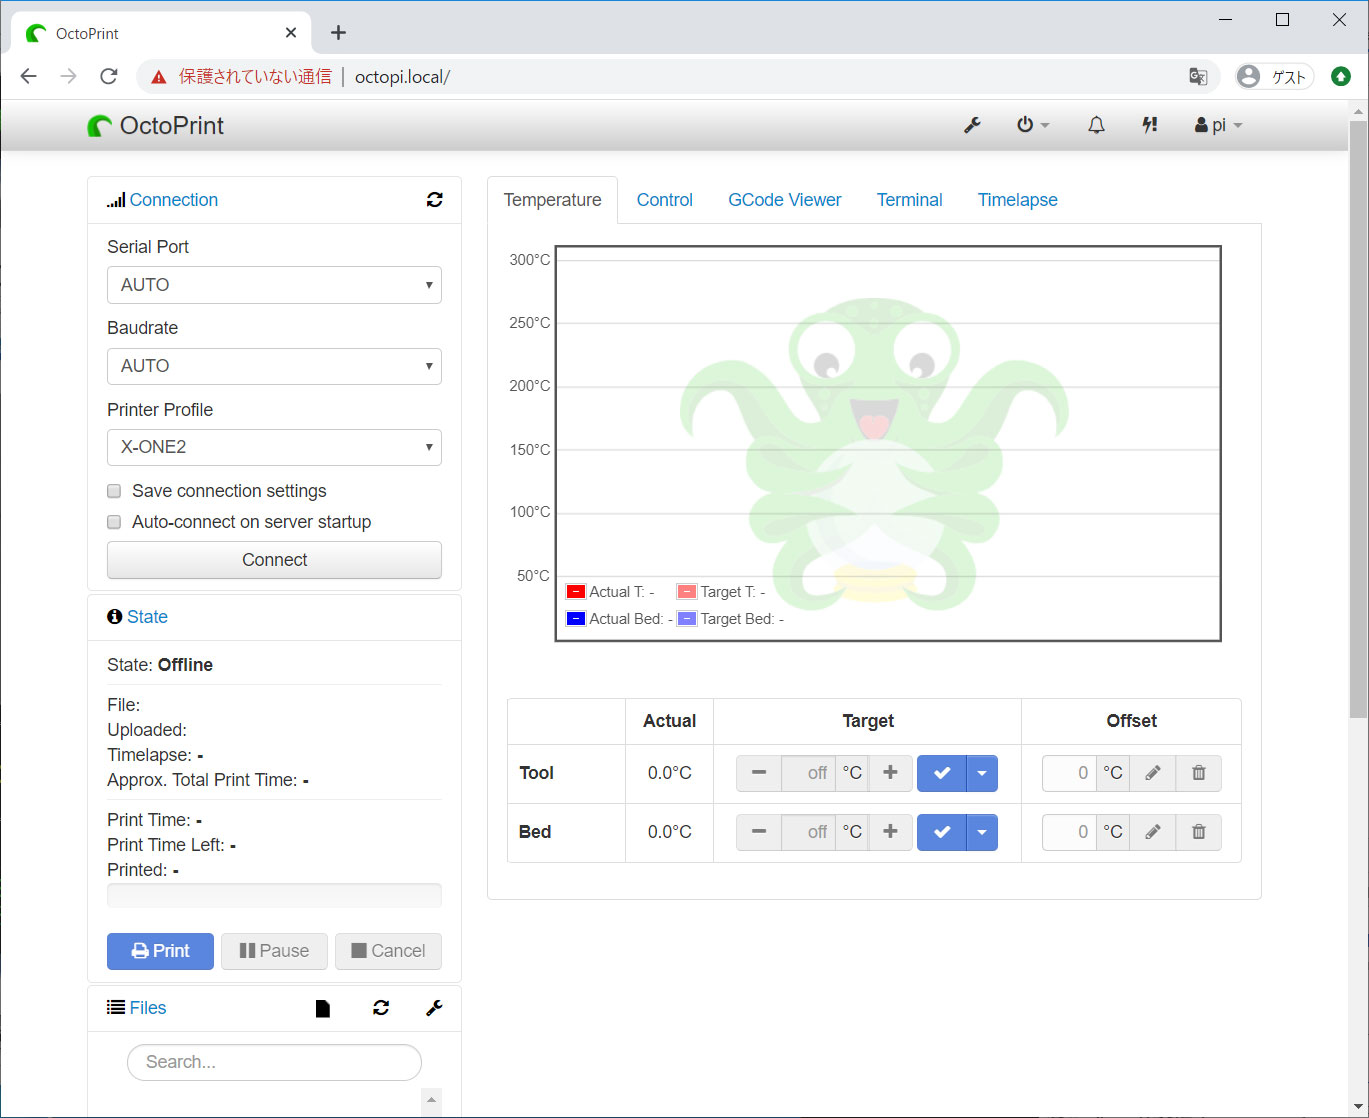1369x1118 pixels.
Task: Open the pi user menu
Action: 1218,125
